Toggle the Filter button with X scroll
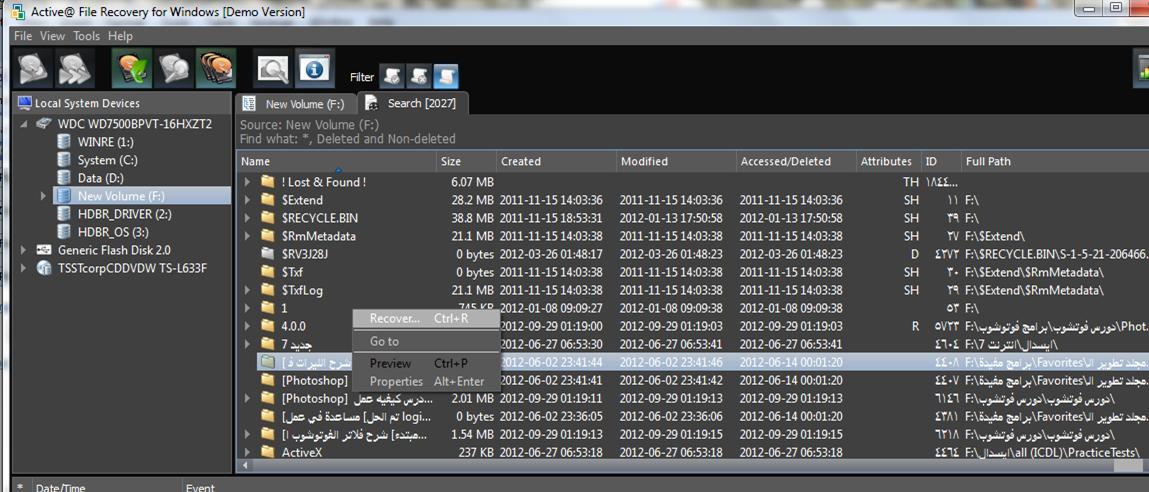 (419, 76)
